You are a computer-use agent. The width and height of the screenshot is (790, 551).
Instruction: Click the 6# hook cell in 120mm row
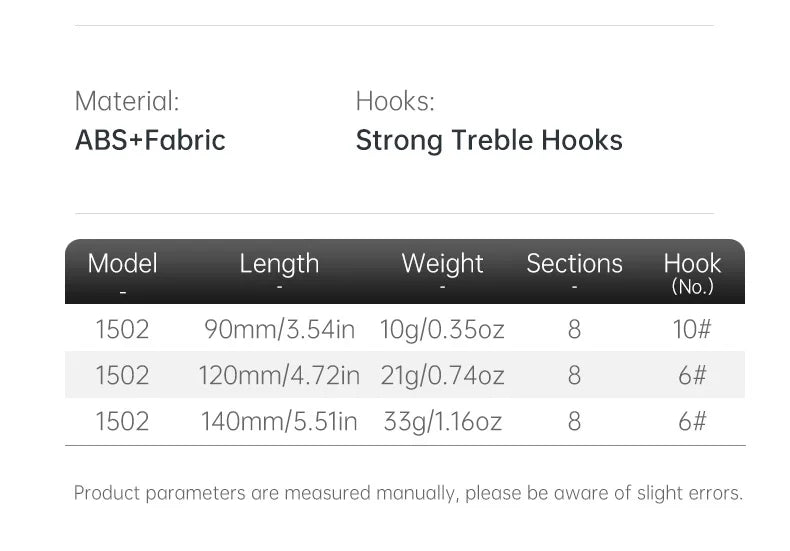[692, 375]
